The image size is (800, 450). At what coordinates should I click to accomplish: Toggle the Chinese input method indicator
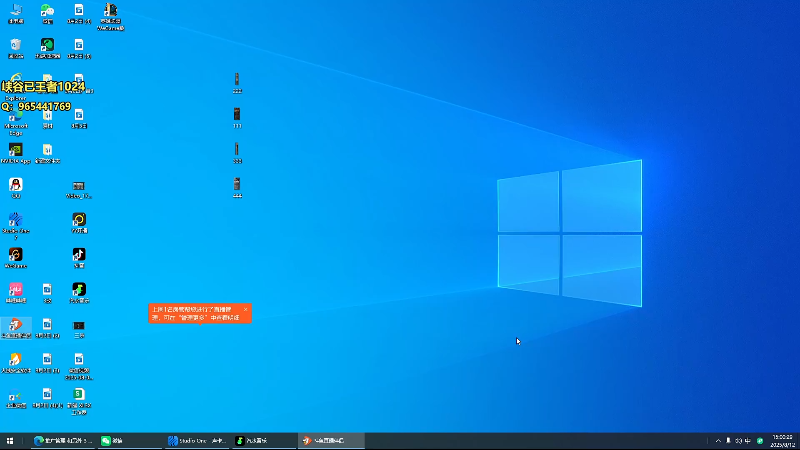(x=747, y=441)
